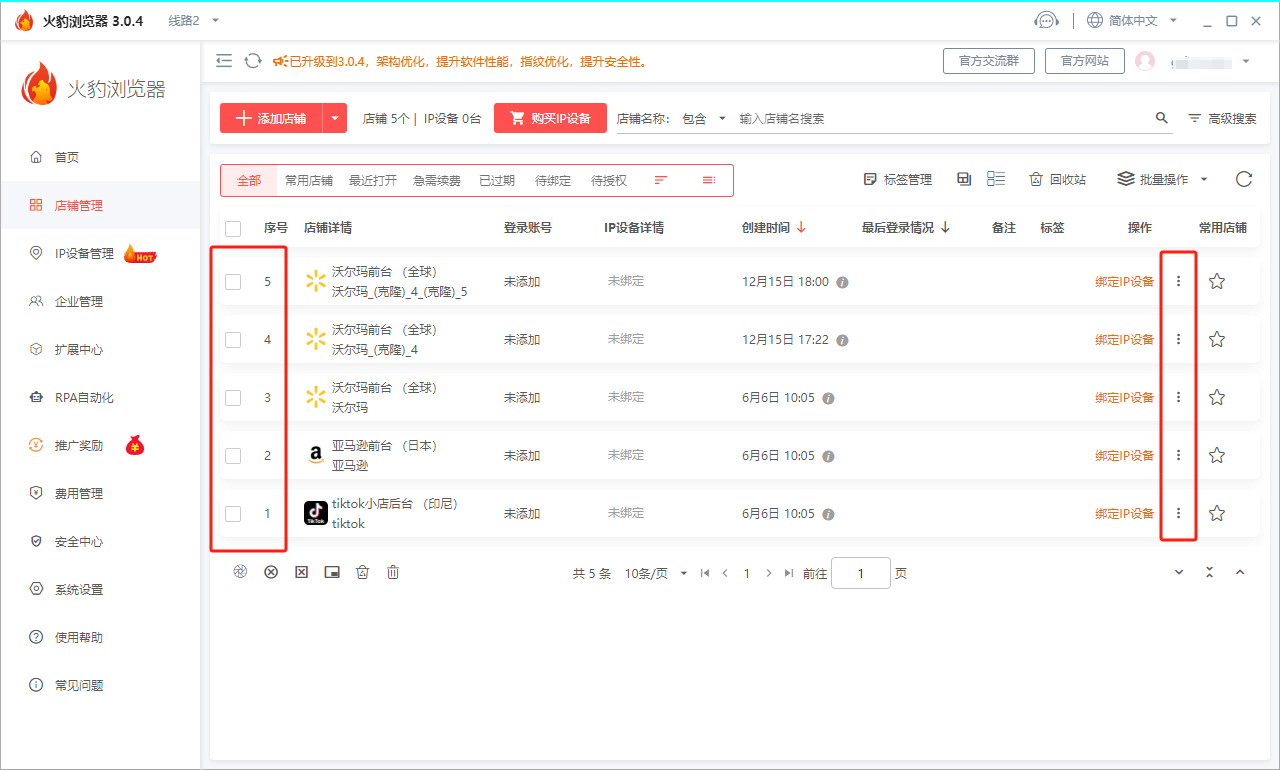Select the checkbox for store number 5
This screenshot has height=770, width=1280.
point(233,282)
